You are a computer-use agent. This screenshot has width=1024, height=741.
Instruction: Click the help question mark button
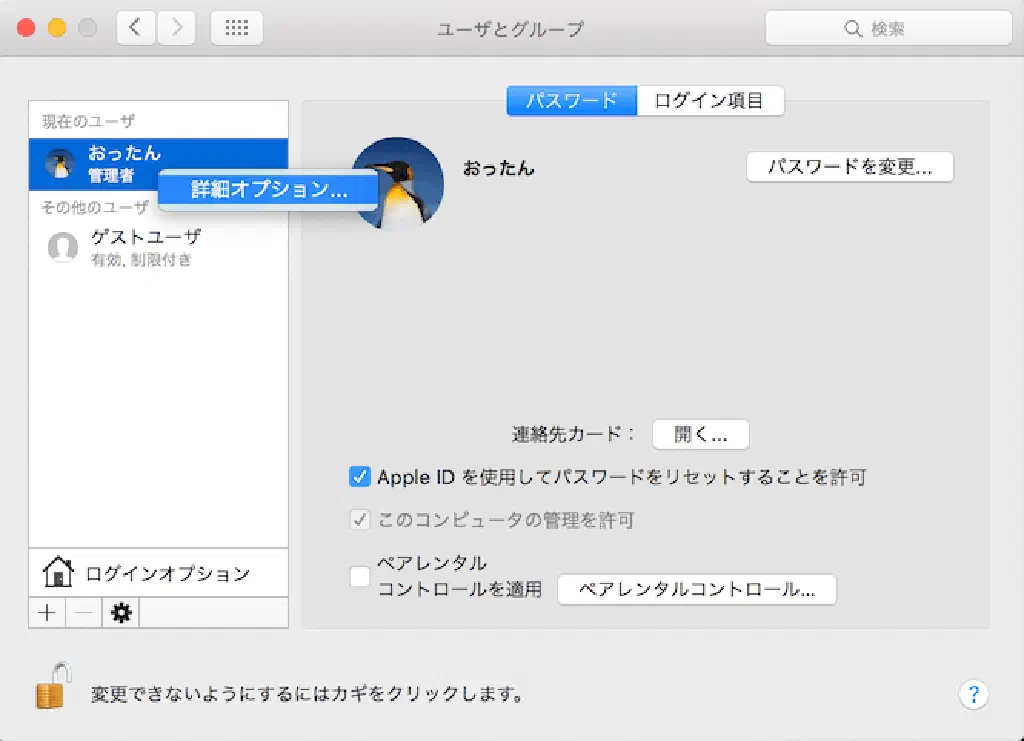click(973, 695)
